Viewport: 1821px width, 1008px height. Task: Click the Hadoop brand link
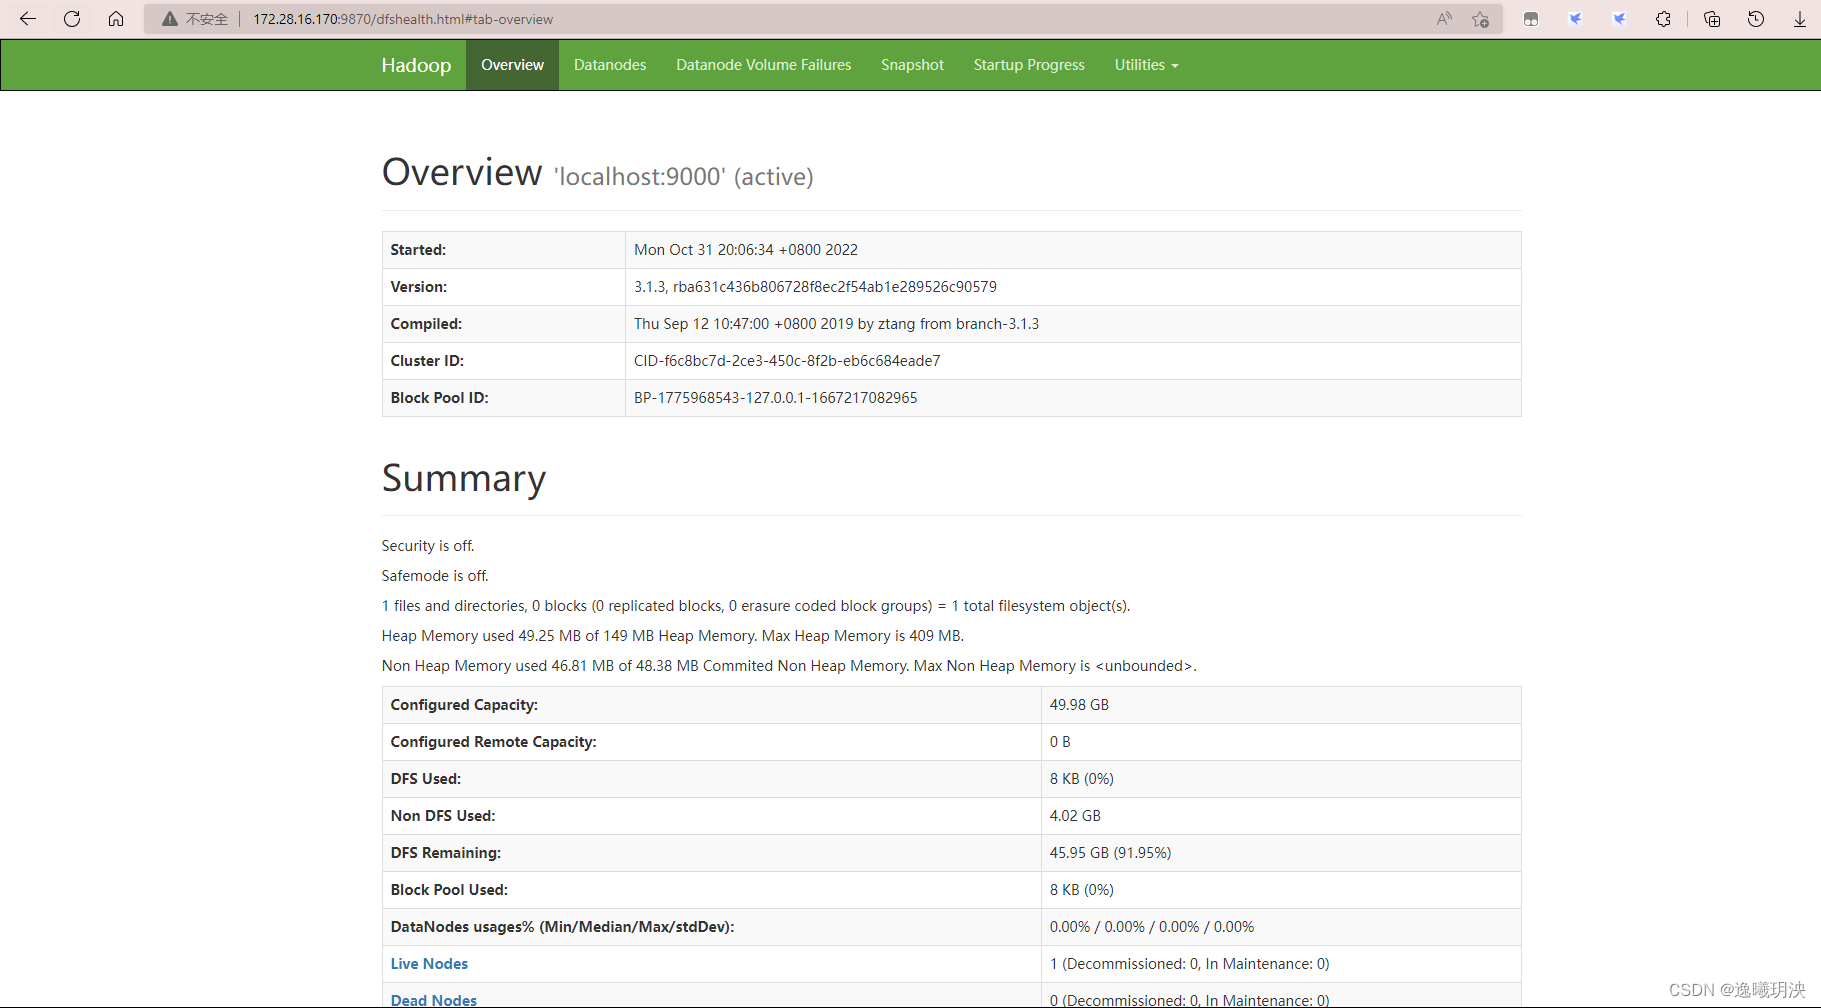(416, 65)
